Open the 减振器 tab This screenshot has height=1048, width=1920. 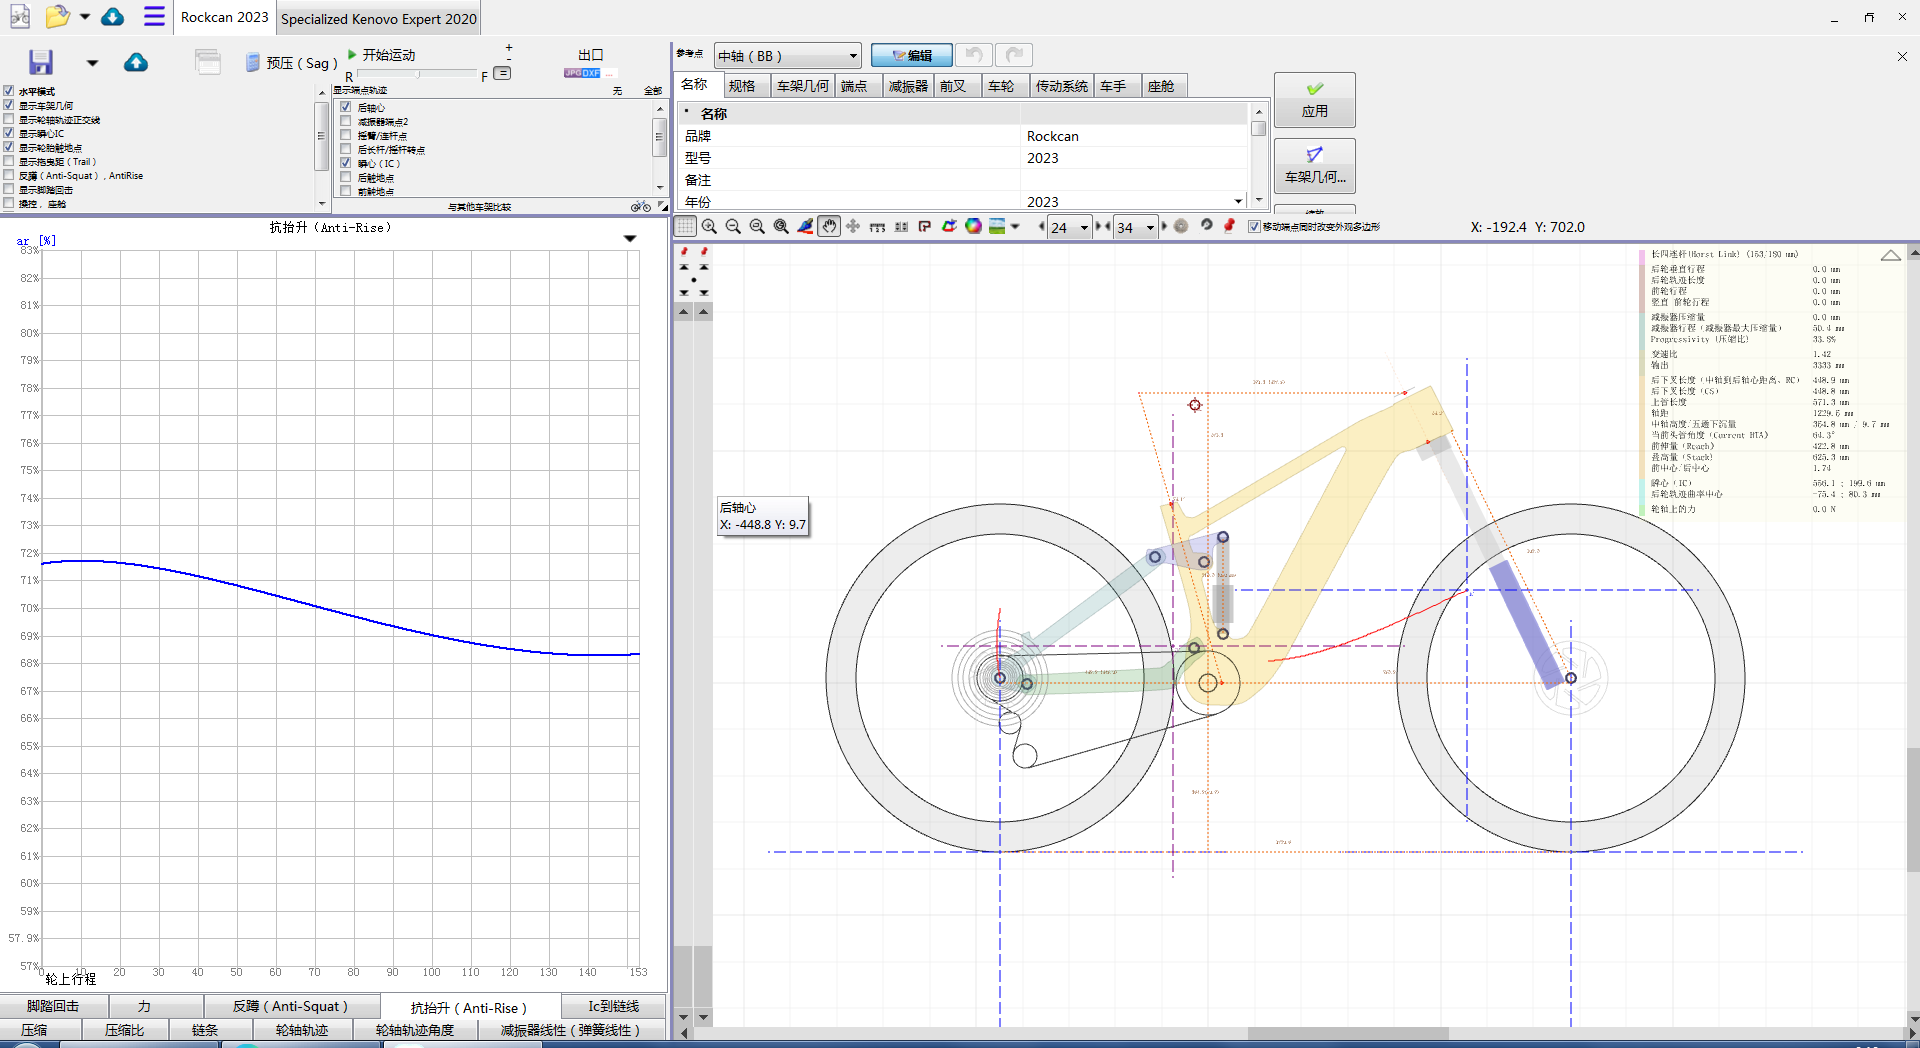[908, 86]
